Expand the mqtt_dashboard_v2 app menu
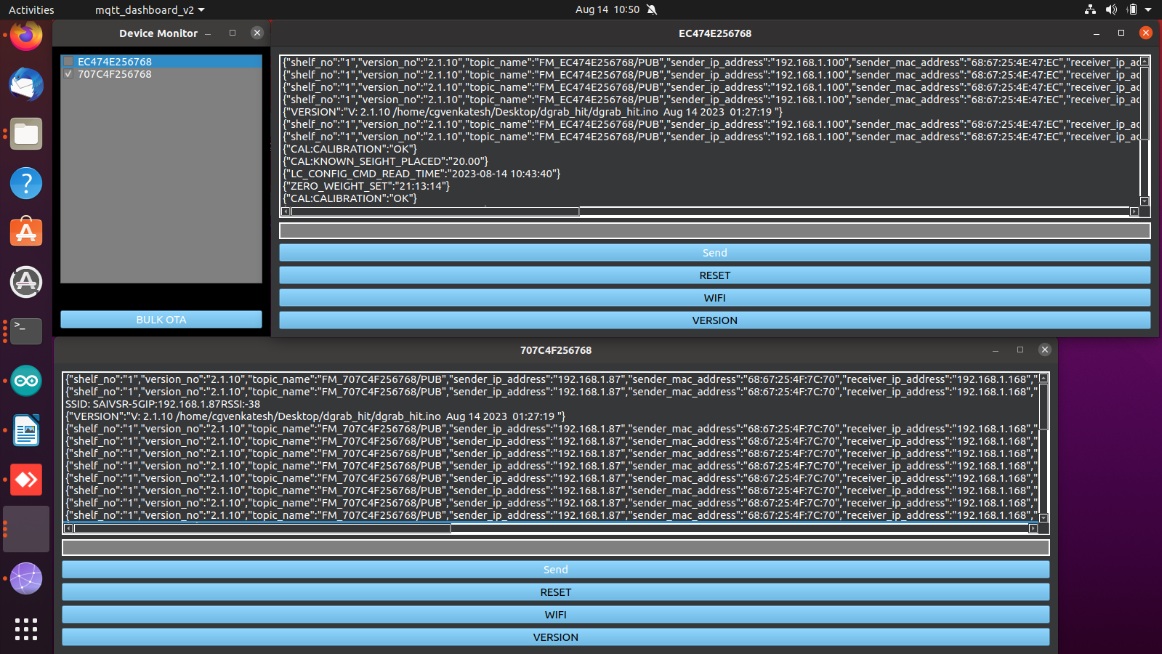This screenshot has width=1162, height=654. (150, 10)
